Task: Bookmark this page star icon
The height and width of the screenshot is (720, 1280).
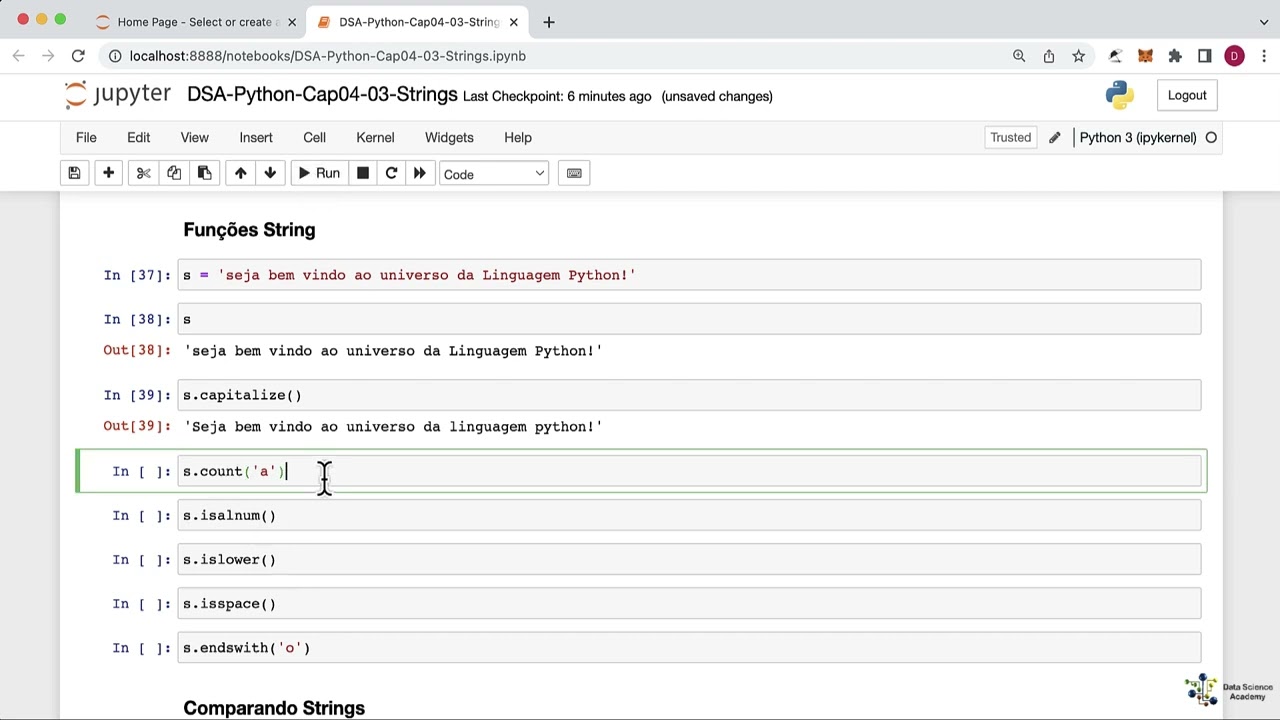Action: [1079, 56]
